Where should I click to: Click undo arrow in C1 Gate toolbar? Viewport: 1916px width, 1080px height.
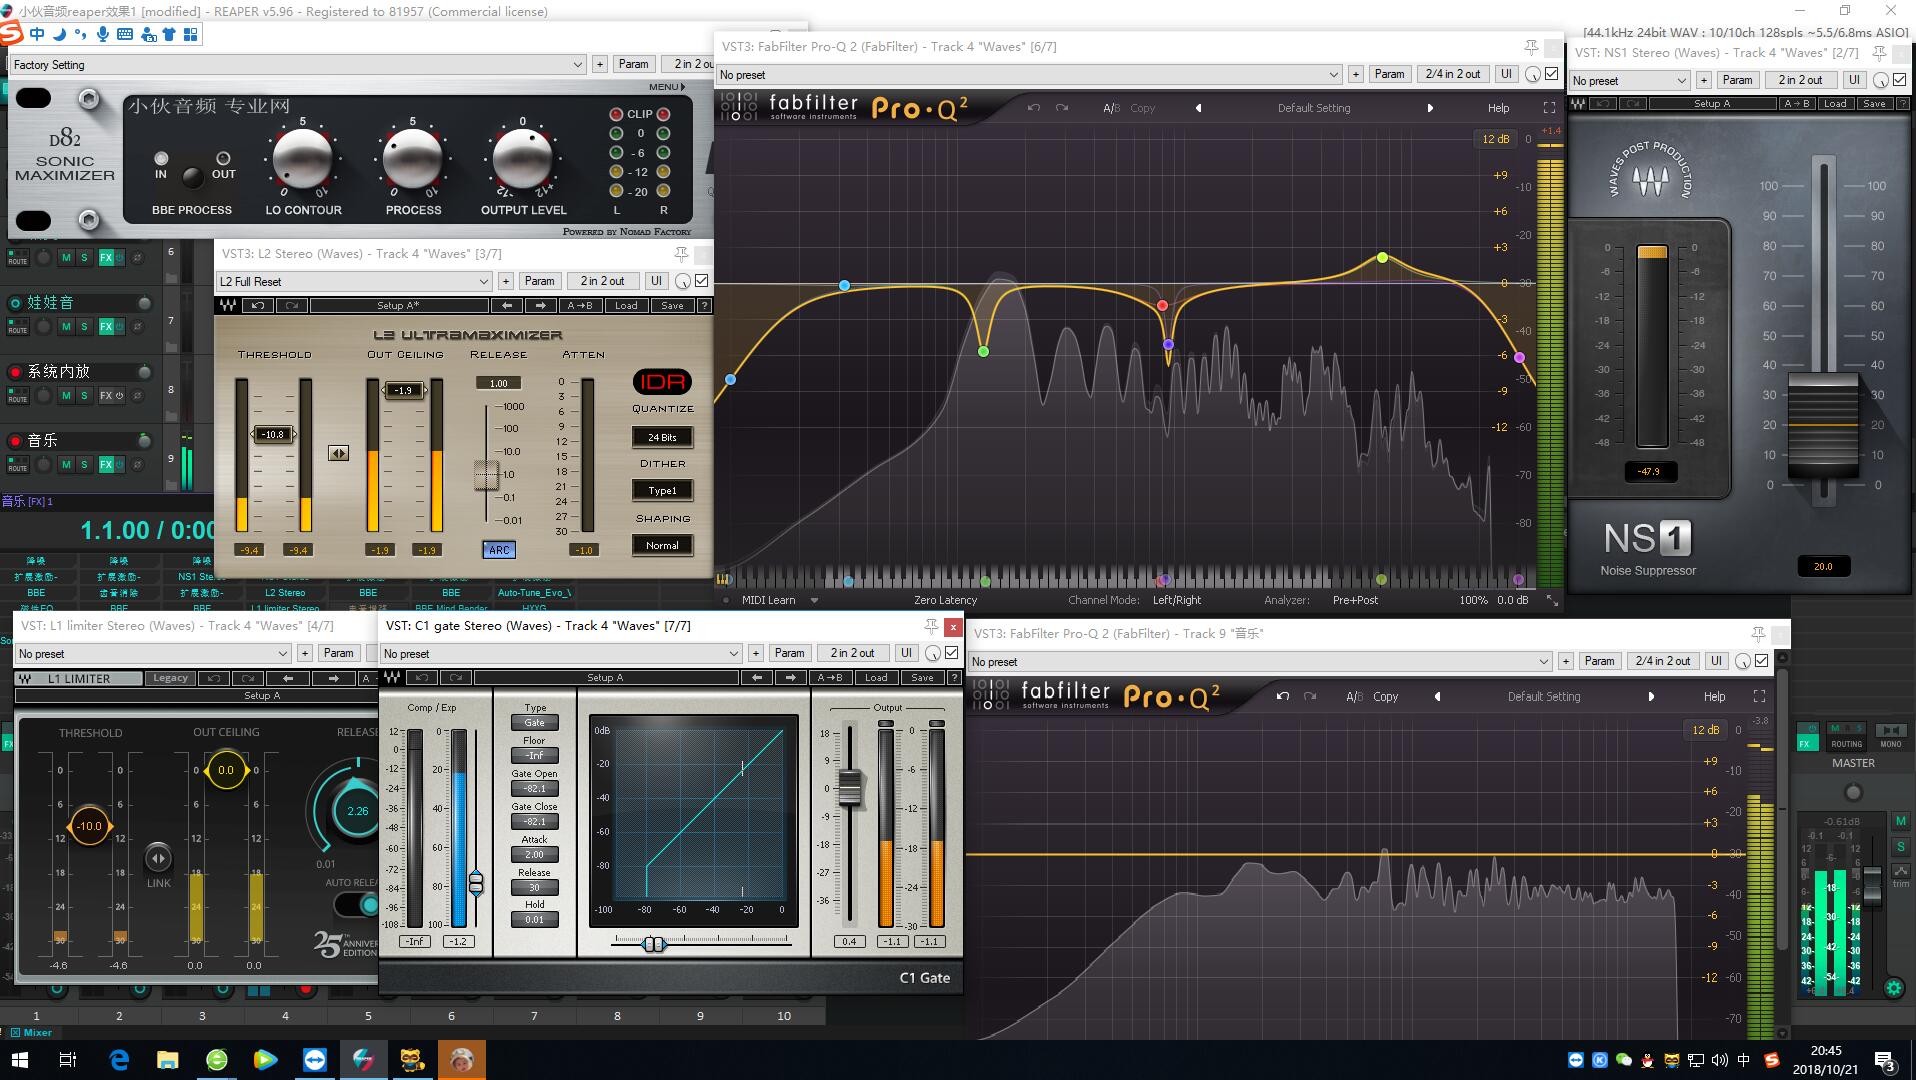(422, 678)
